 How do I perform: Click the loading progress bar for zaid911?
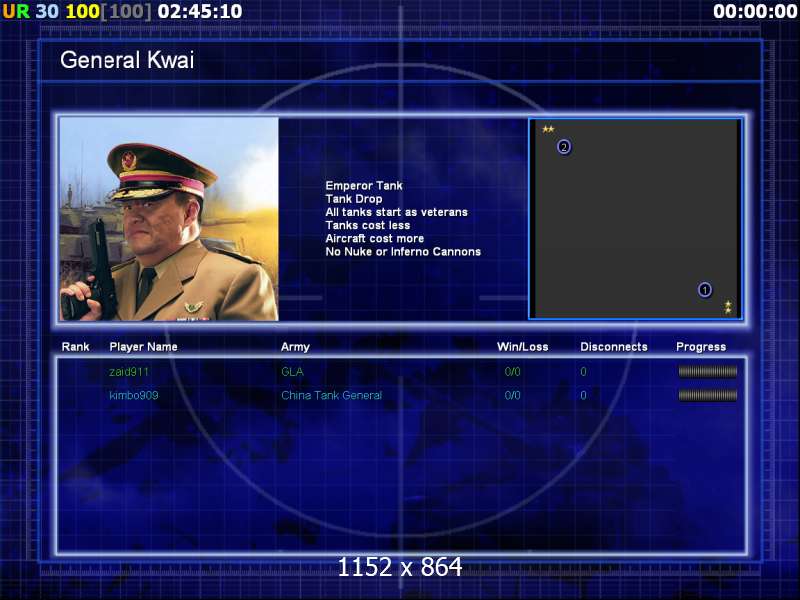(x=708, y=372)
